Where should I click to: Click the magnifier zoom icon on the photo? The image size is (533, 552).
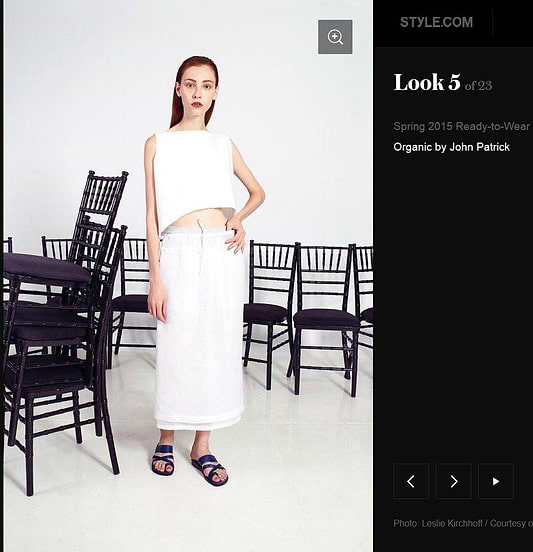tap(335, 37)
